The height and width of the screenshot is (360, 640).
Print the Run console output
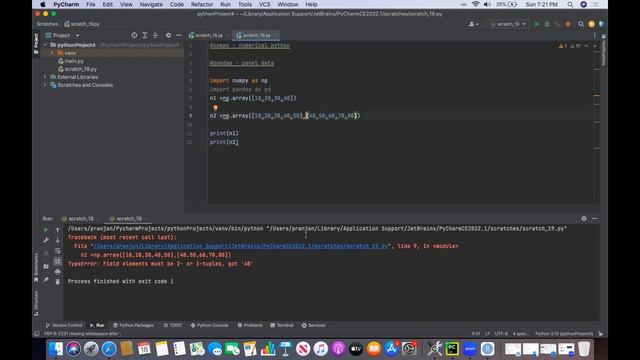pos(58,271)
